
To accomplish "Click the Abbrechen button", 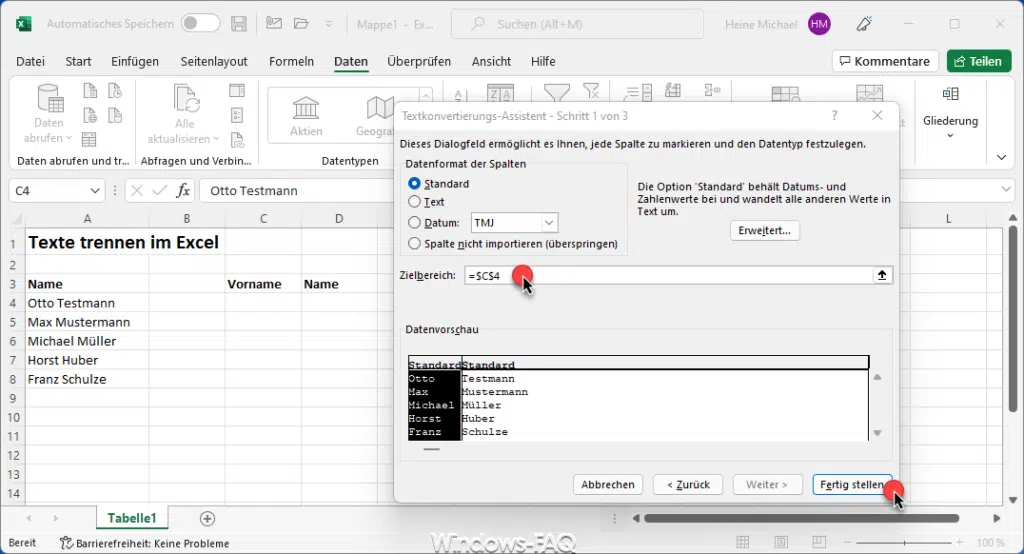I will [607, 485].
